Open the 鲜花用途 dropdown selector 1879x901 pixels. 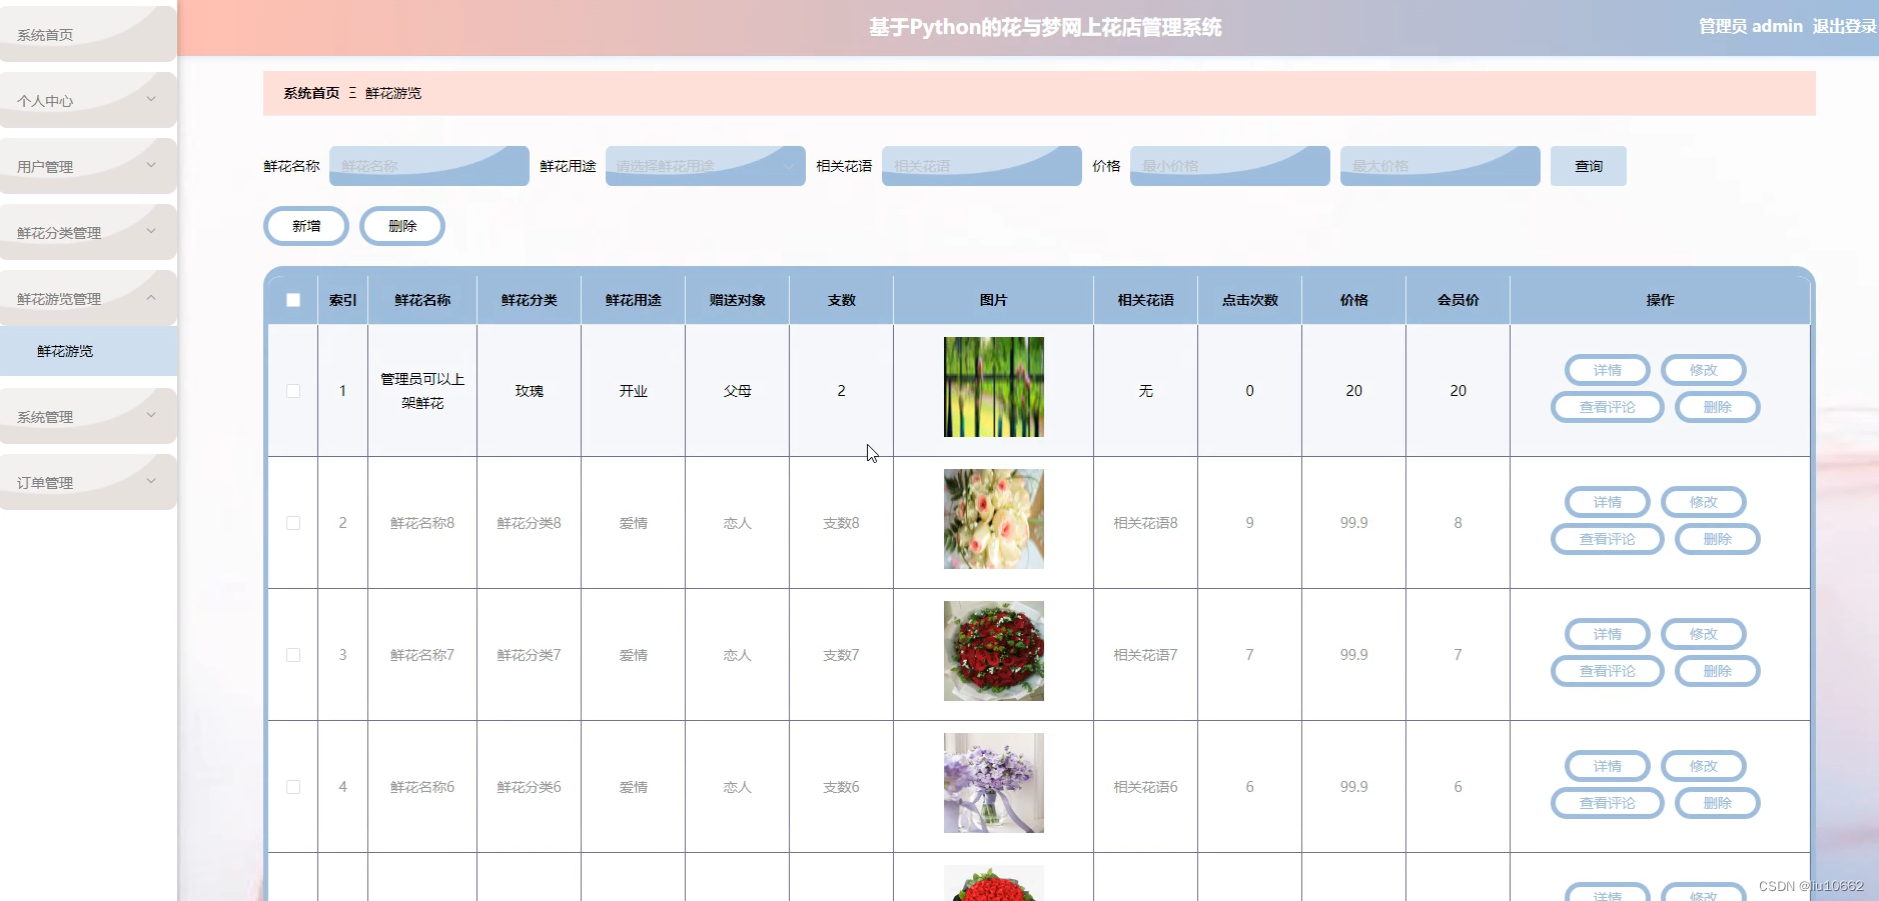tap(704, 165)
